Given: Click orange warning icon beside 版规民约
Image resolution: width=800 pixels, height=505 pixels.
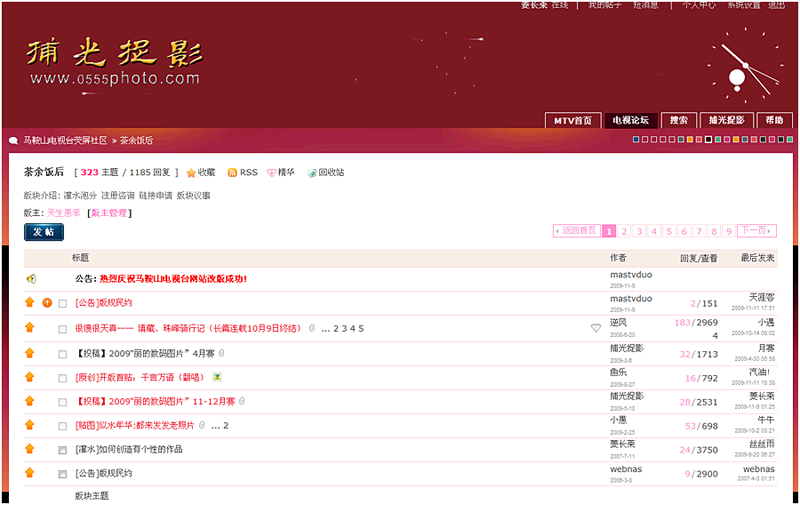Looking at the screenshot, I should [47, 303].
